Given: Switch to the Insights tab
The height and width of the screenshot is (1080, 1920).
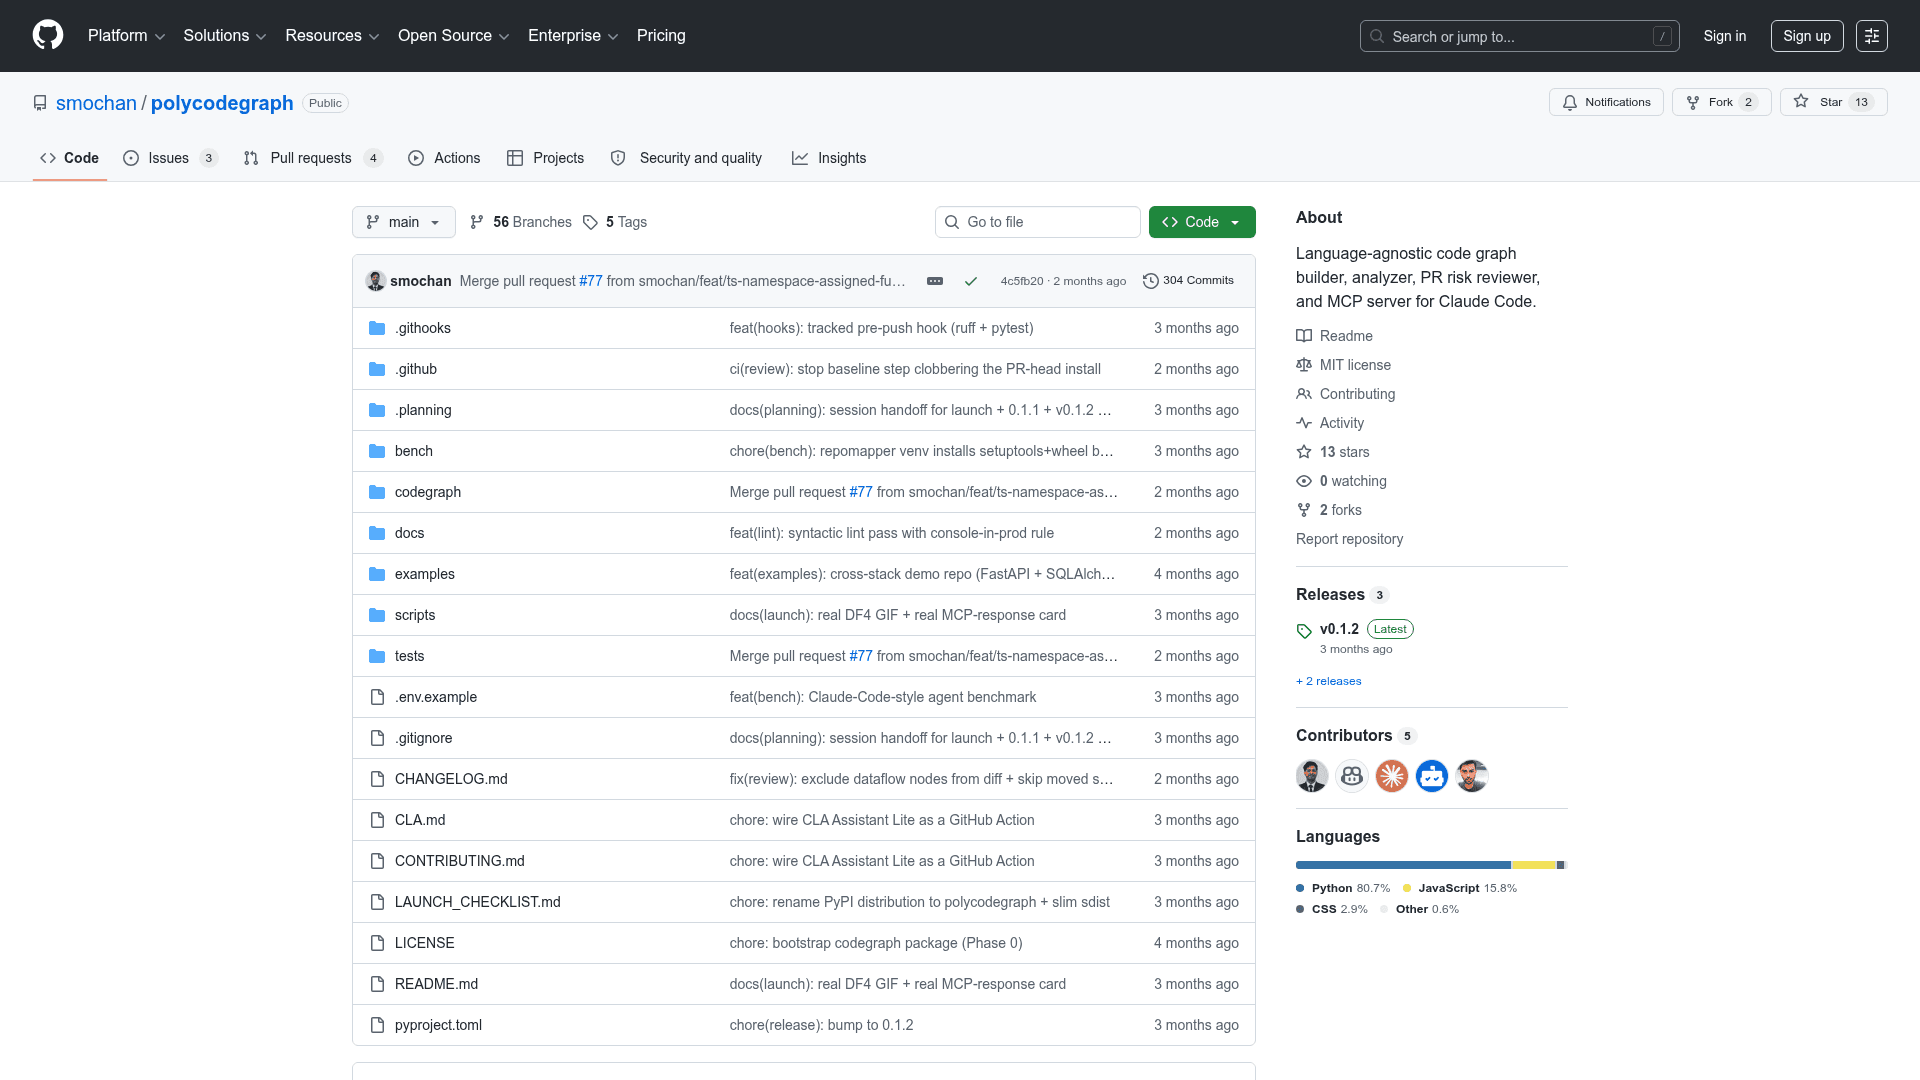Looking at the screenshot, I should coord(829,158).
